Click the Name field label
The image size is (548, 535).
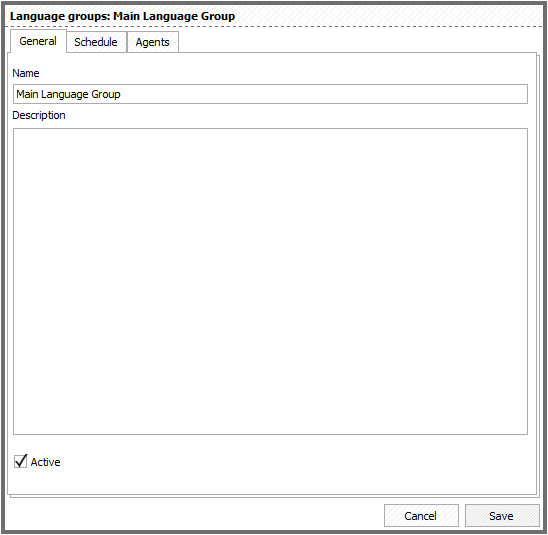tap(26, 73)
